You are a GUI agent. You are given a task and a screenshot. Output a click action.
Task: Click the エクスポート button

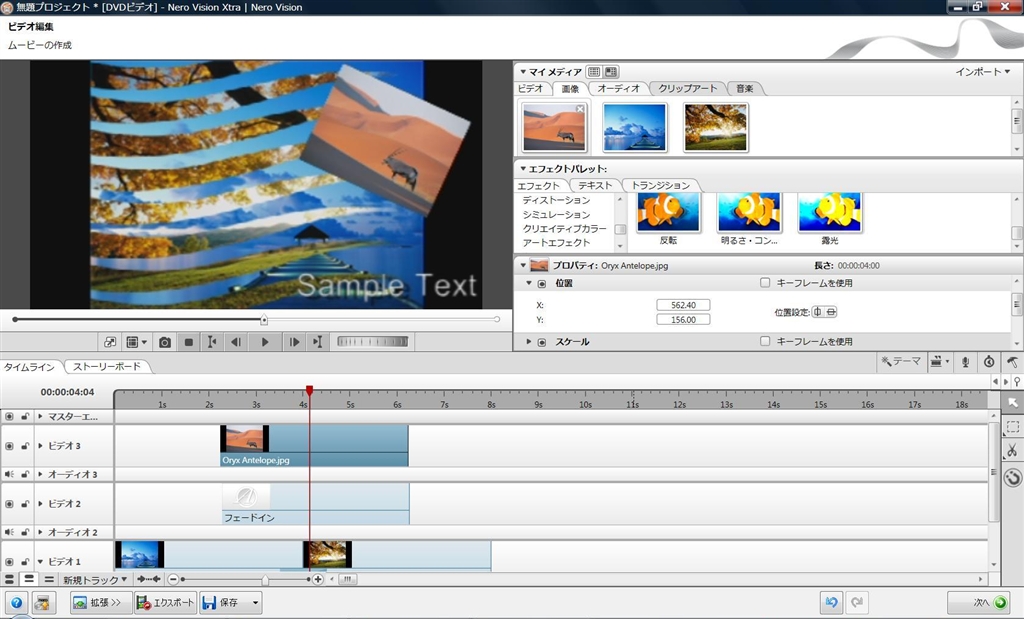pyautogui.click(x=165, y=603)
